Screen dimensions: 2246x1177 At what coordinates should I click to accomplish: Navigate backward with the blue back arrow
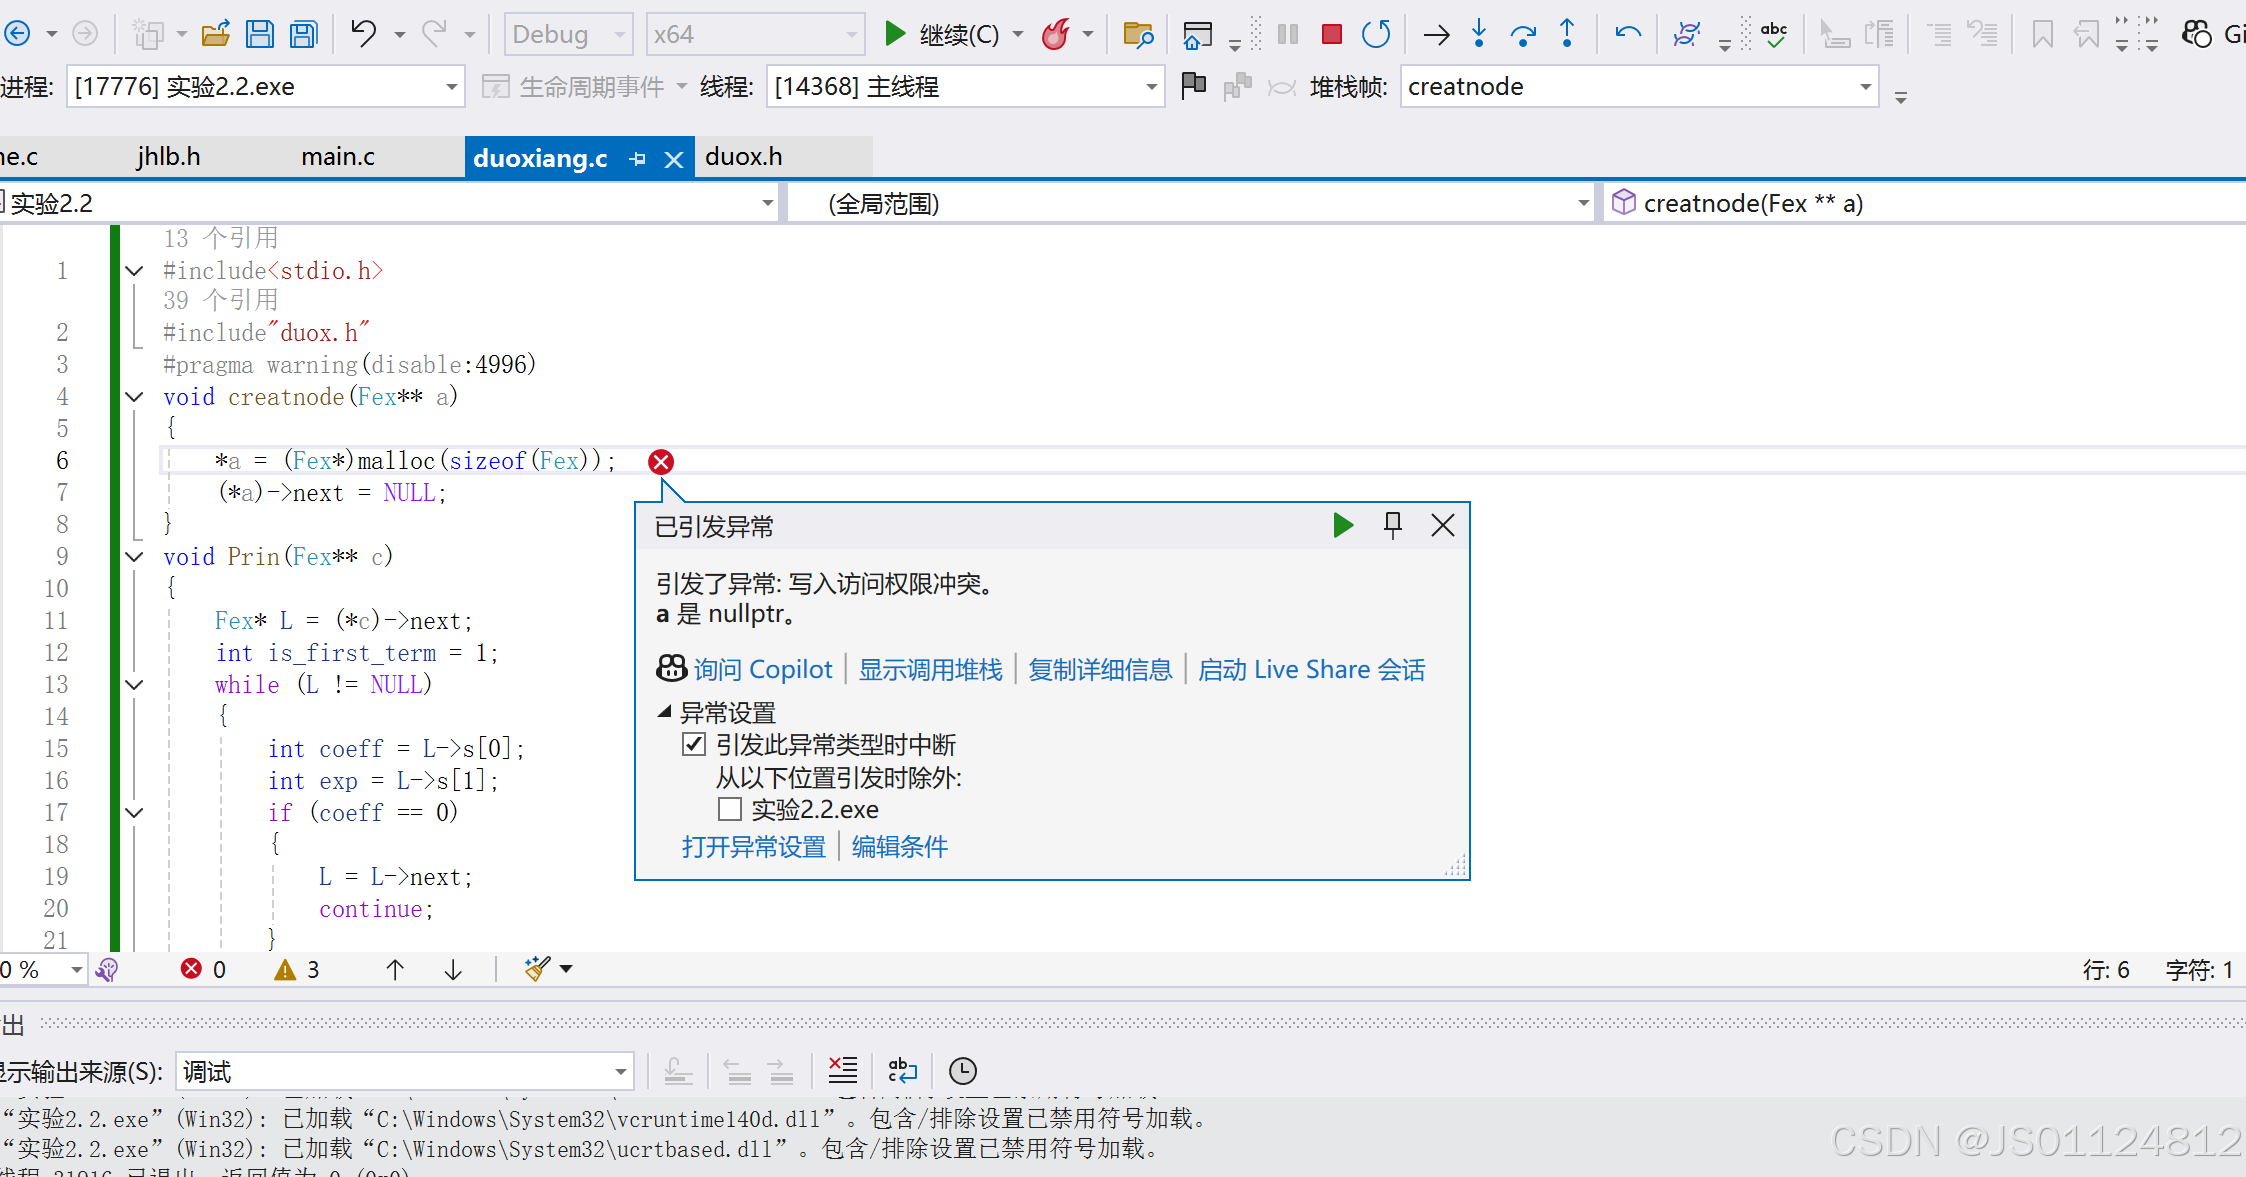pyautogui.click(x=18, y=34)
